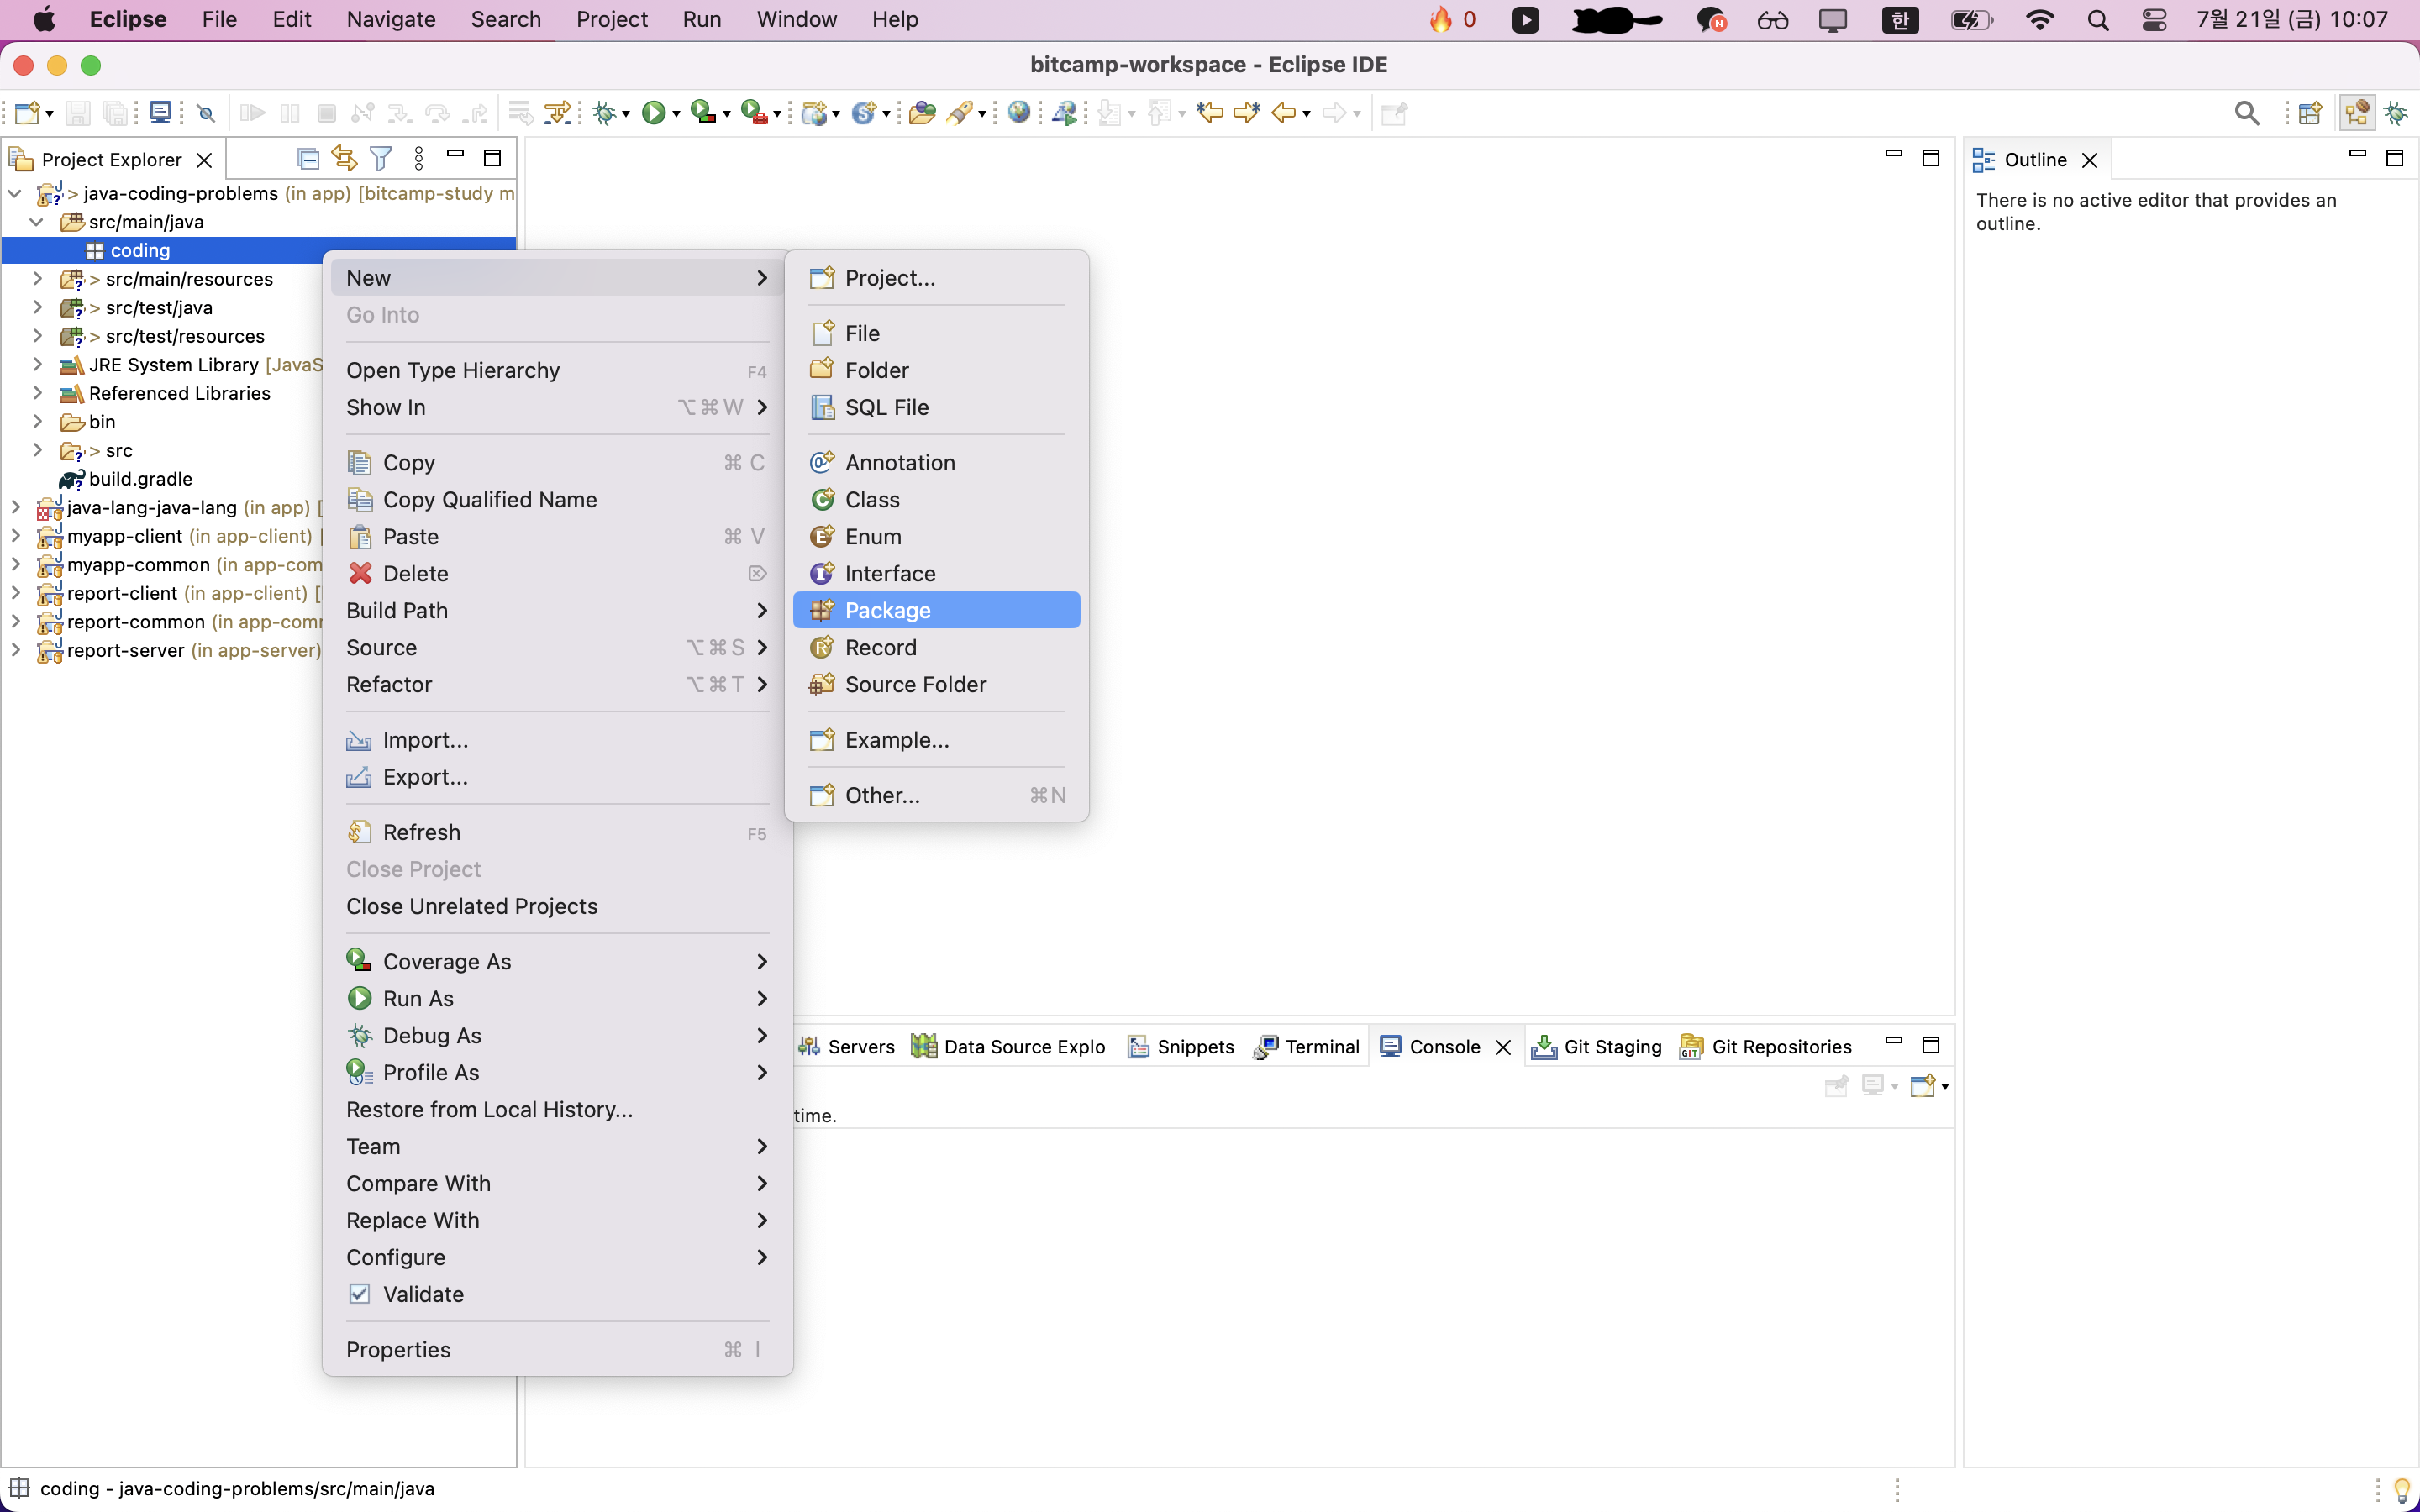
Task: Open the Run button dropdown arrow
Action: click(x=677, y=115)
